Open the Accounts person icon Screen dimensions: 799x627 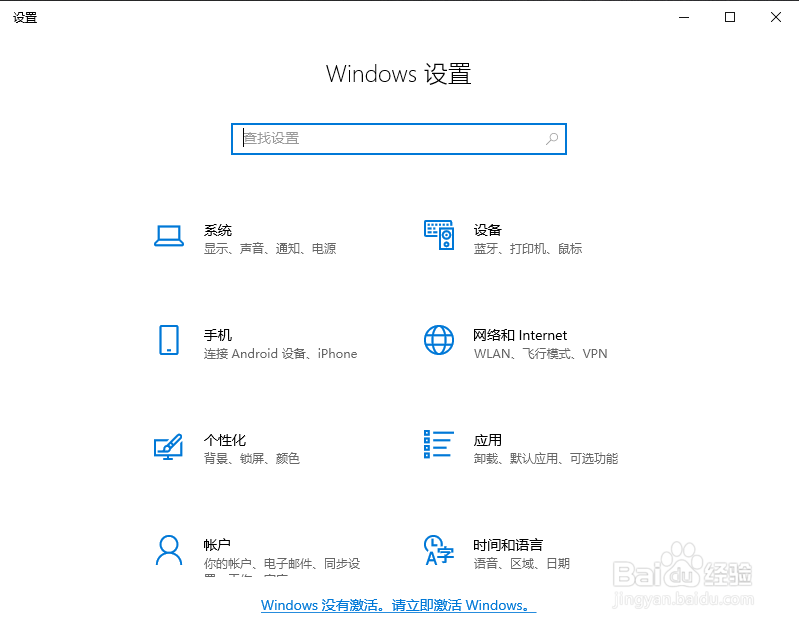(x=169, y=550)
